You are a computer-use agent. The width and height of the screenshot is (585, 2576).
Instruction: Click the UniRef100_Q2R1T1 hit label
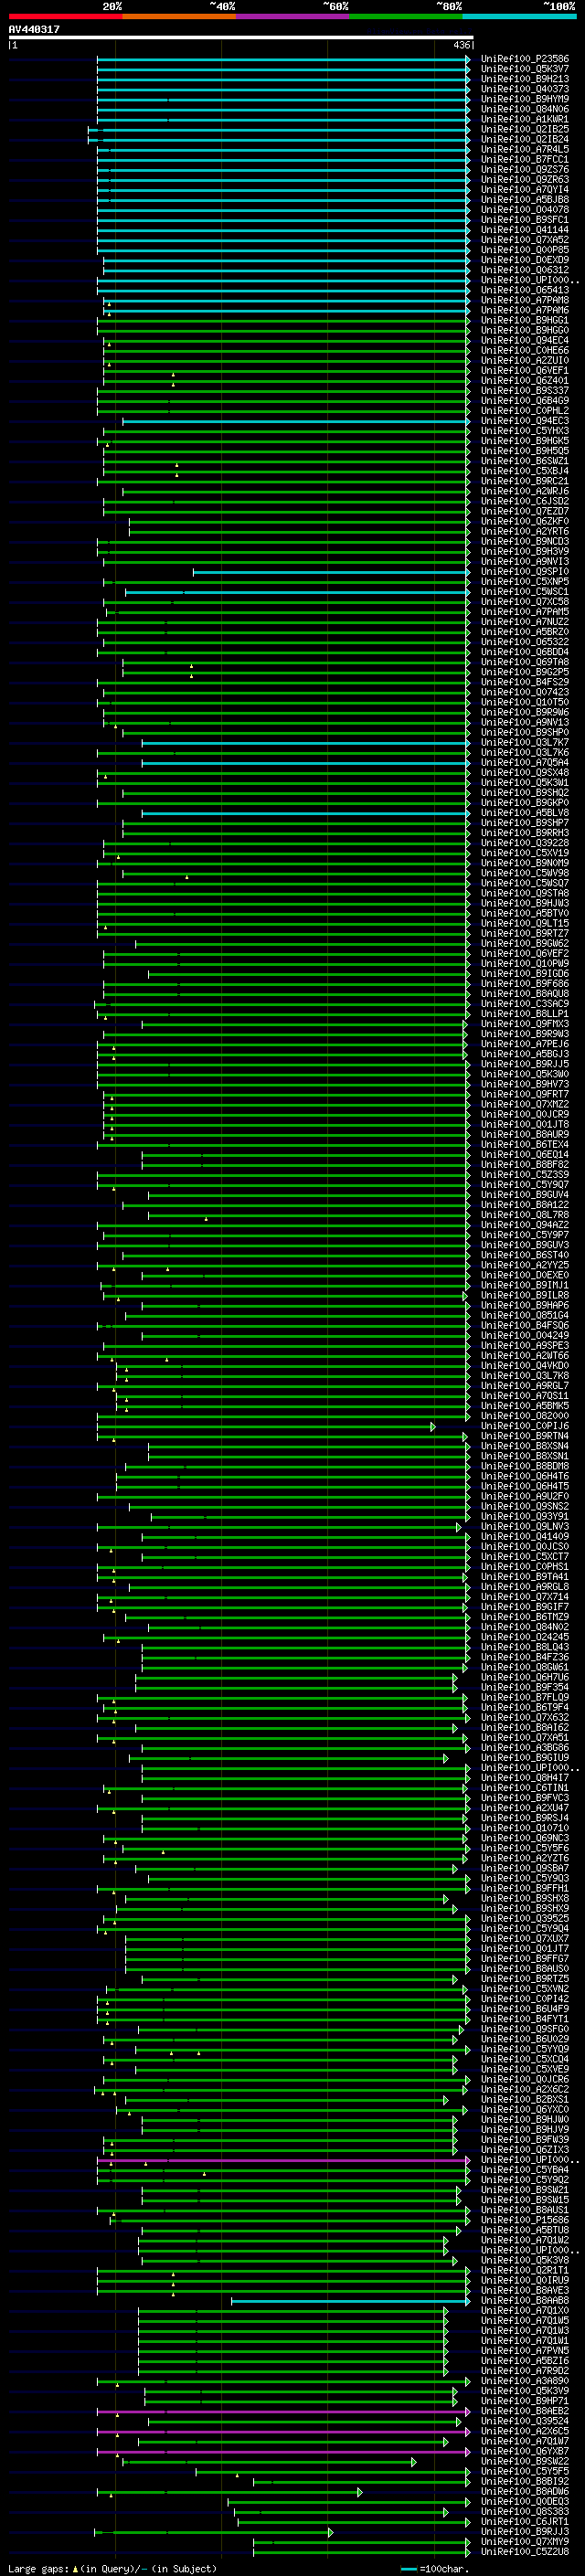tap(525, 2270)
